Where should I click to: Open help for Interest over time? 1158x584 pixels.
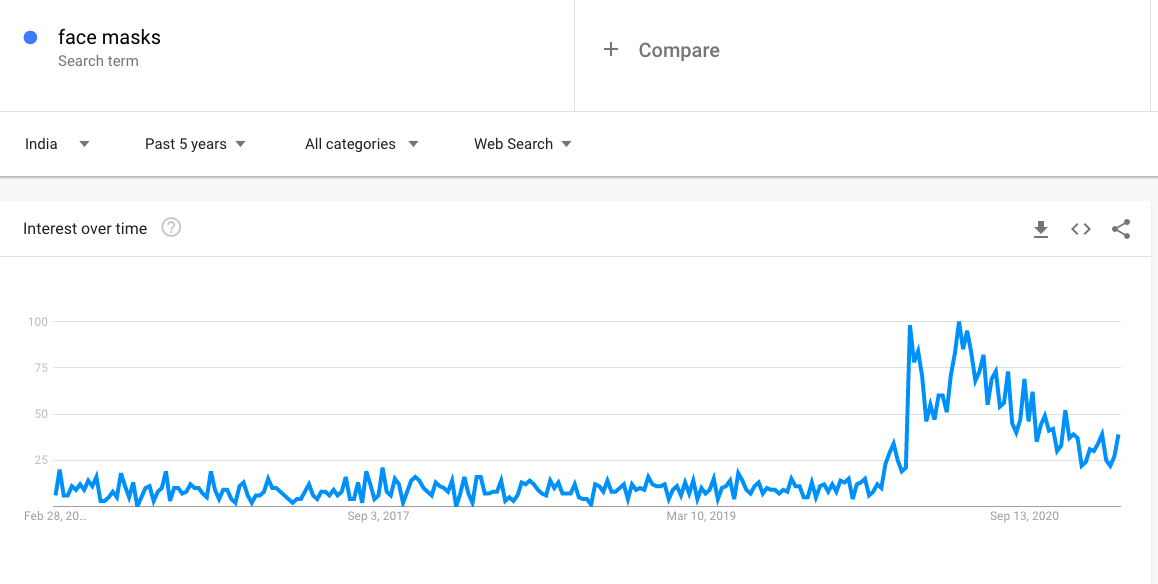click(171, 228)
